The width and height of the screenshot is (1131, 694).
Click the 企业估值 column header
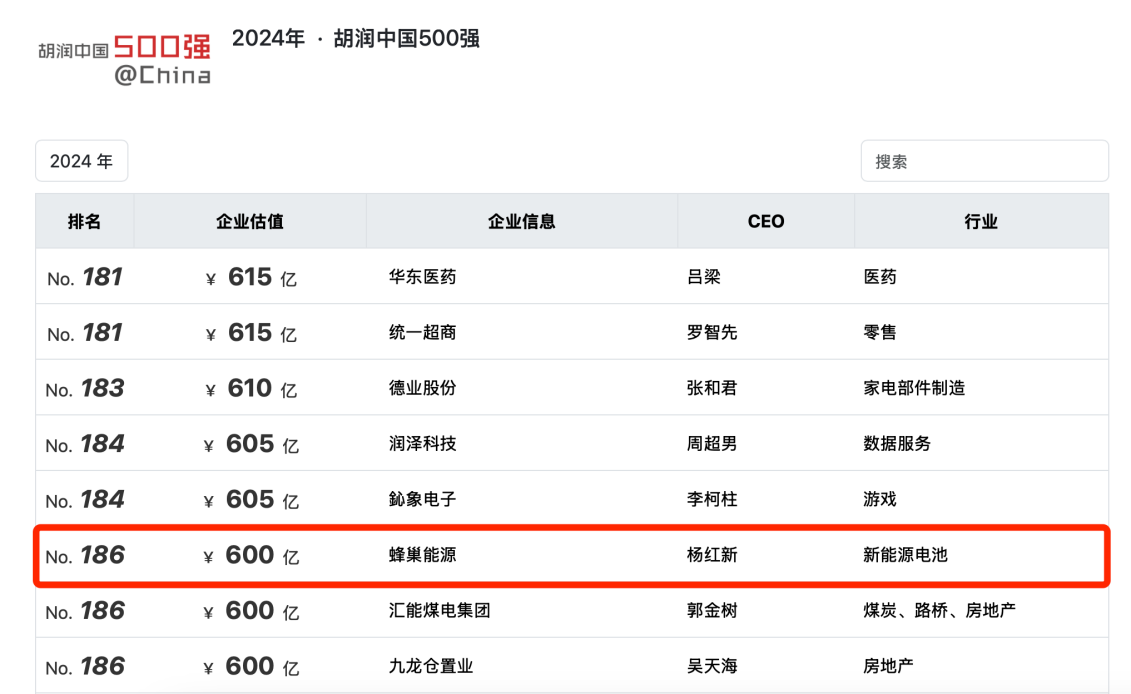pyautogui.click(x=250, y=221)
